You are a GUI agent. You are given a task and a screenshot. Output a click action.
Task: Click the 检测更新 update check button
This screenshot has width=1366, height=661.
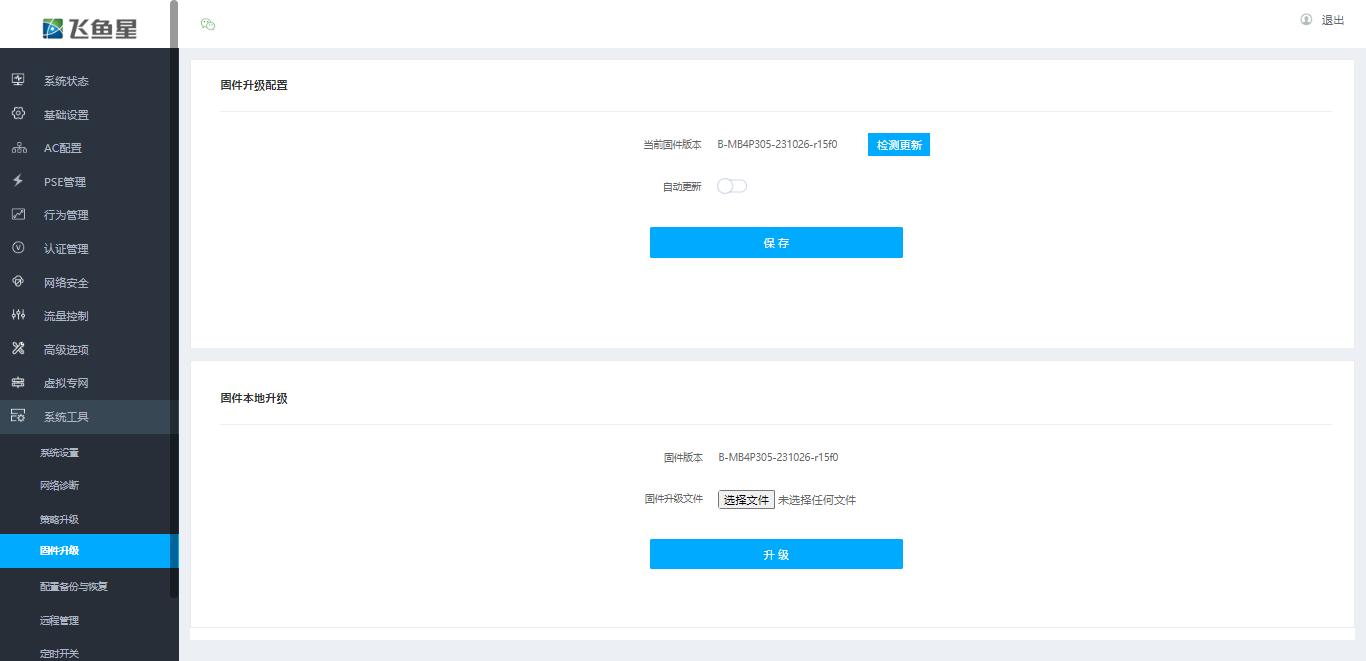pyautogui.click(x=898, y=144)
